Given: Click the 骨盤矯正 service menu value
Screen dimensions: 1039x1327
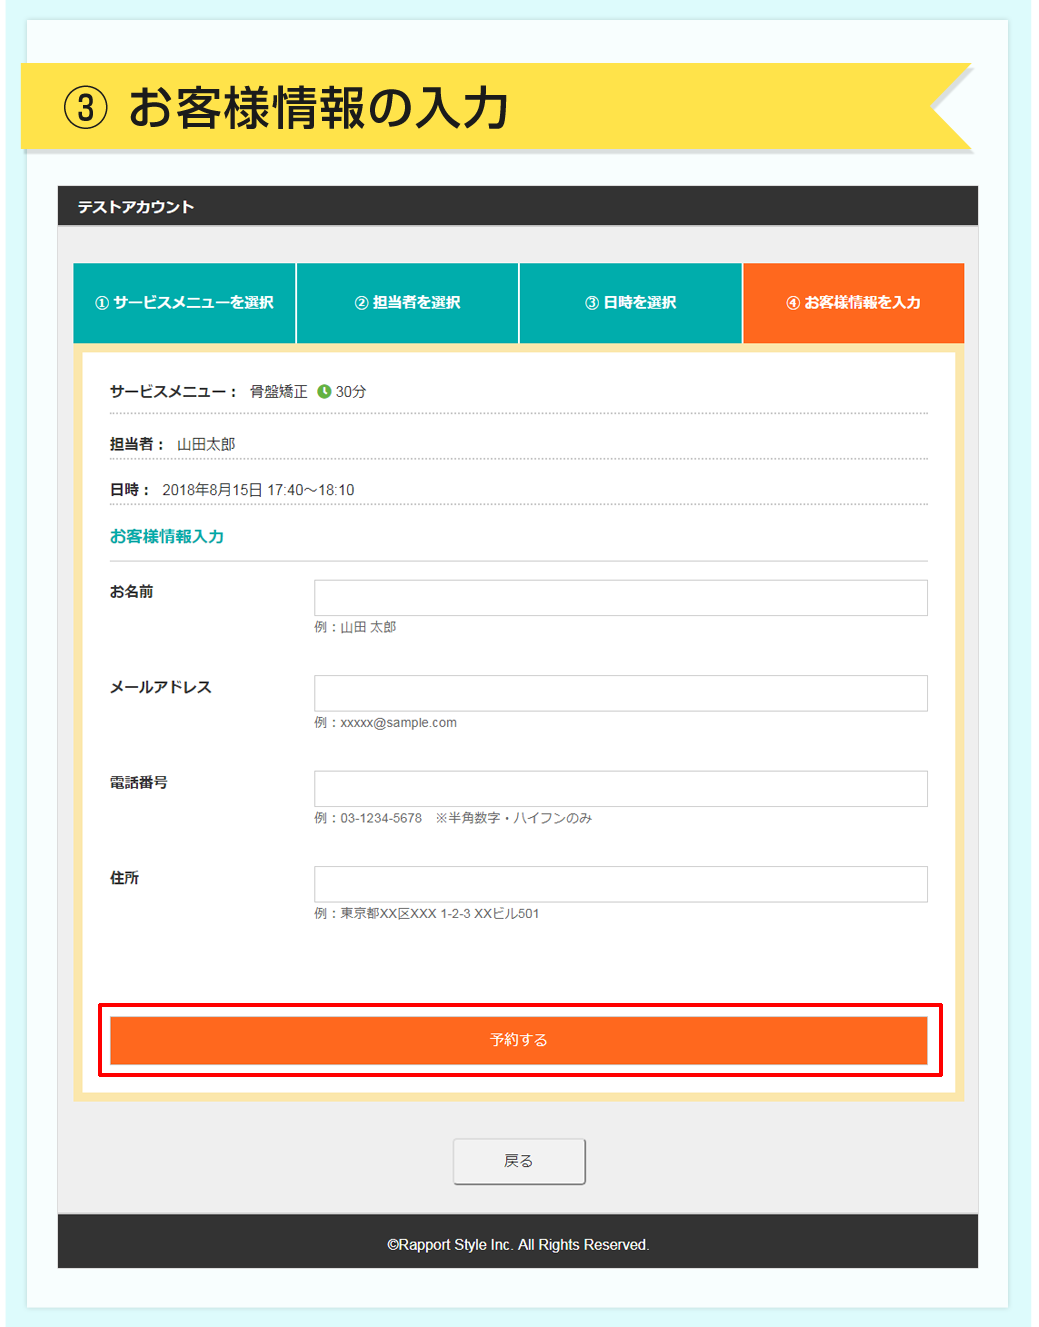Looking at the screenshot, I should pos(278,392).
